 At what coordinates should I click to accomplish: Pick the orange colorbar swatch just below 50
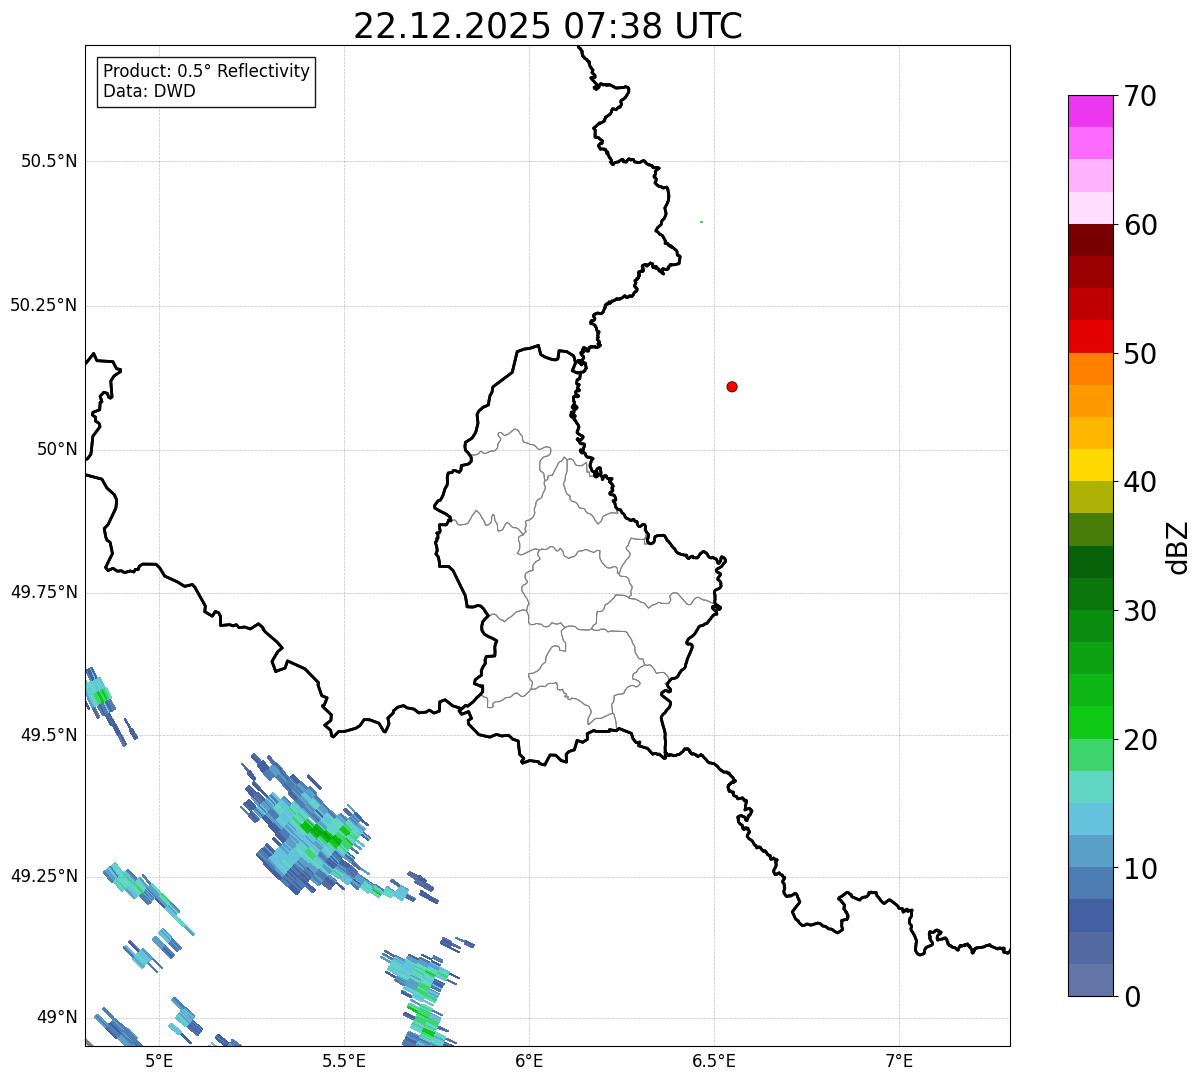(x=1090, y=369)
